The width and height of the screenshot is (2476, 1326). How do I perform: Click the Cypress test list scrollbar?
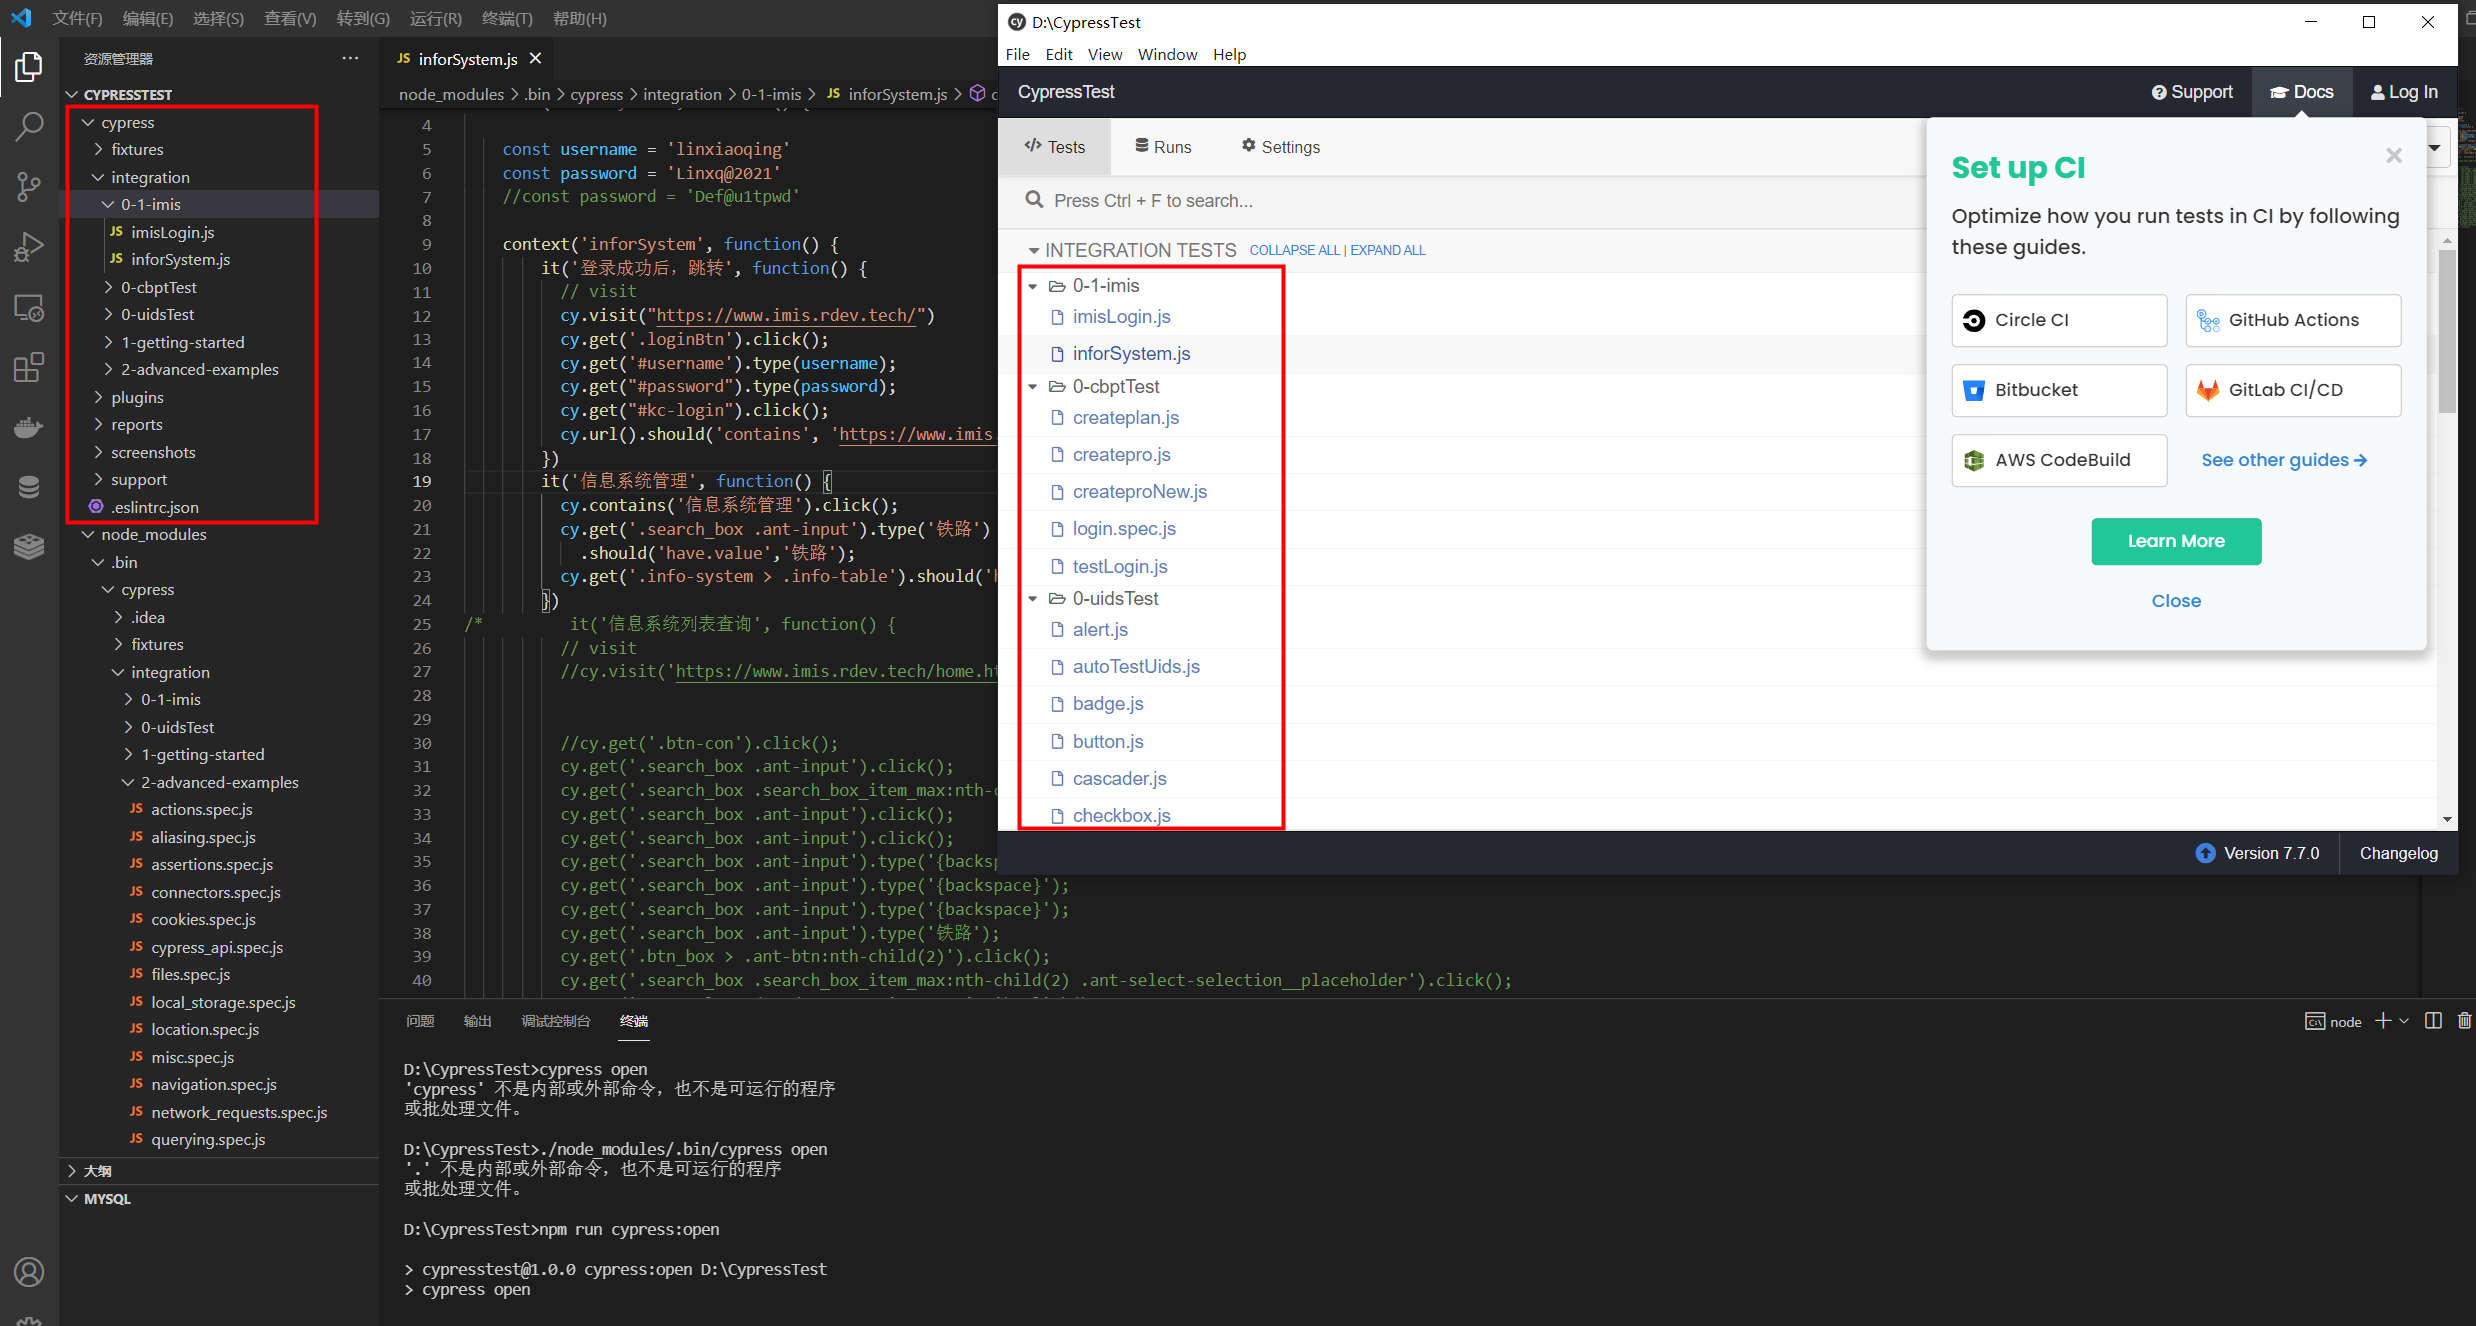2446,330
